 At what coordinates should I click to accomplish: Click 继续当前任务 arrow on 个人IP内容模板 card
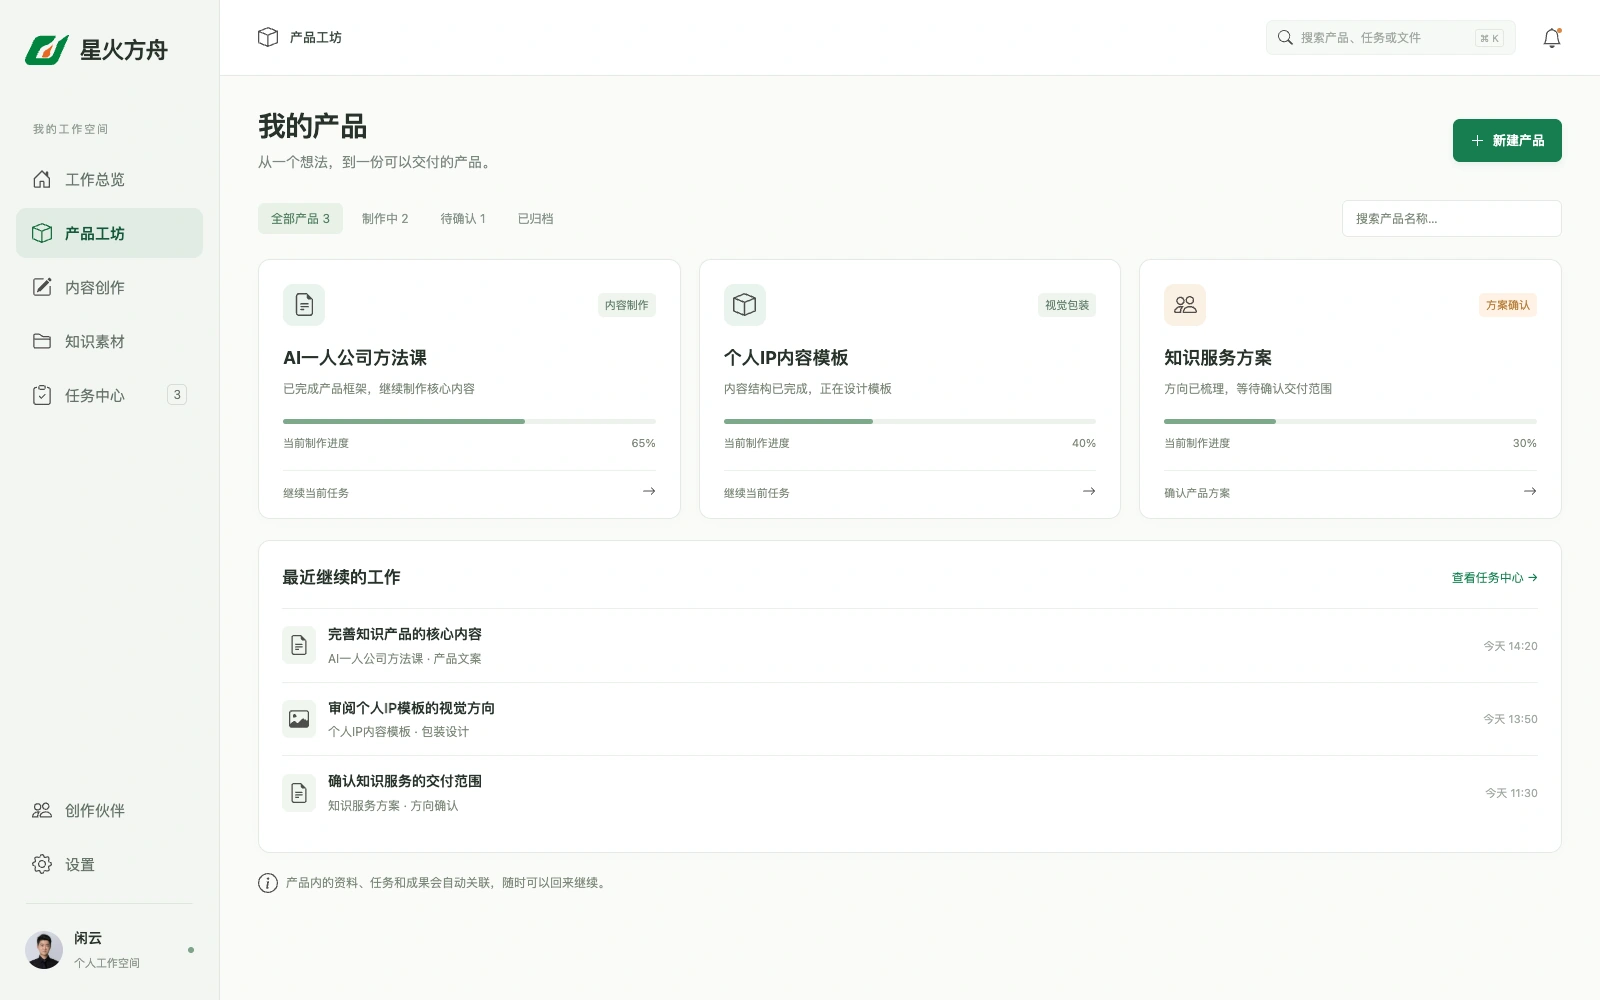(x=1089, y=492)
